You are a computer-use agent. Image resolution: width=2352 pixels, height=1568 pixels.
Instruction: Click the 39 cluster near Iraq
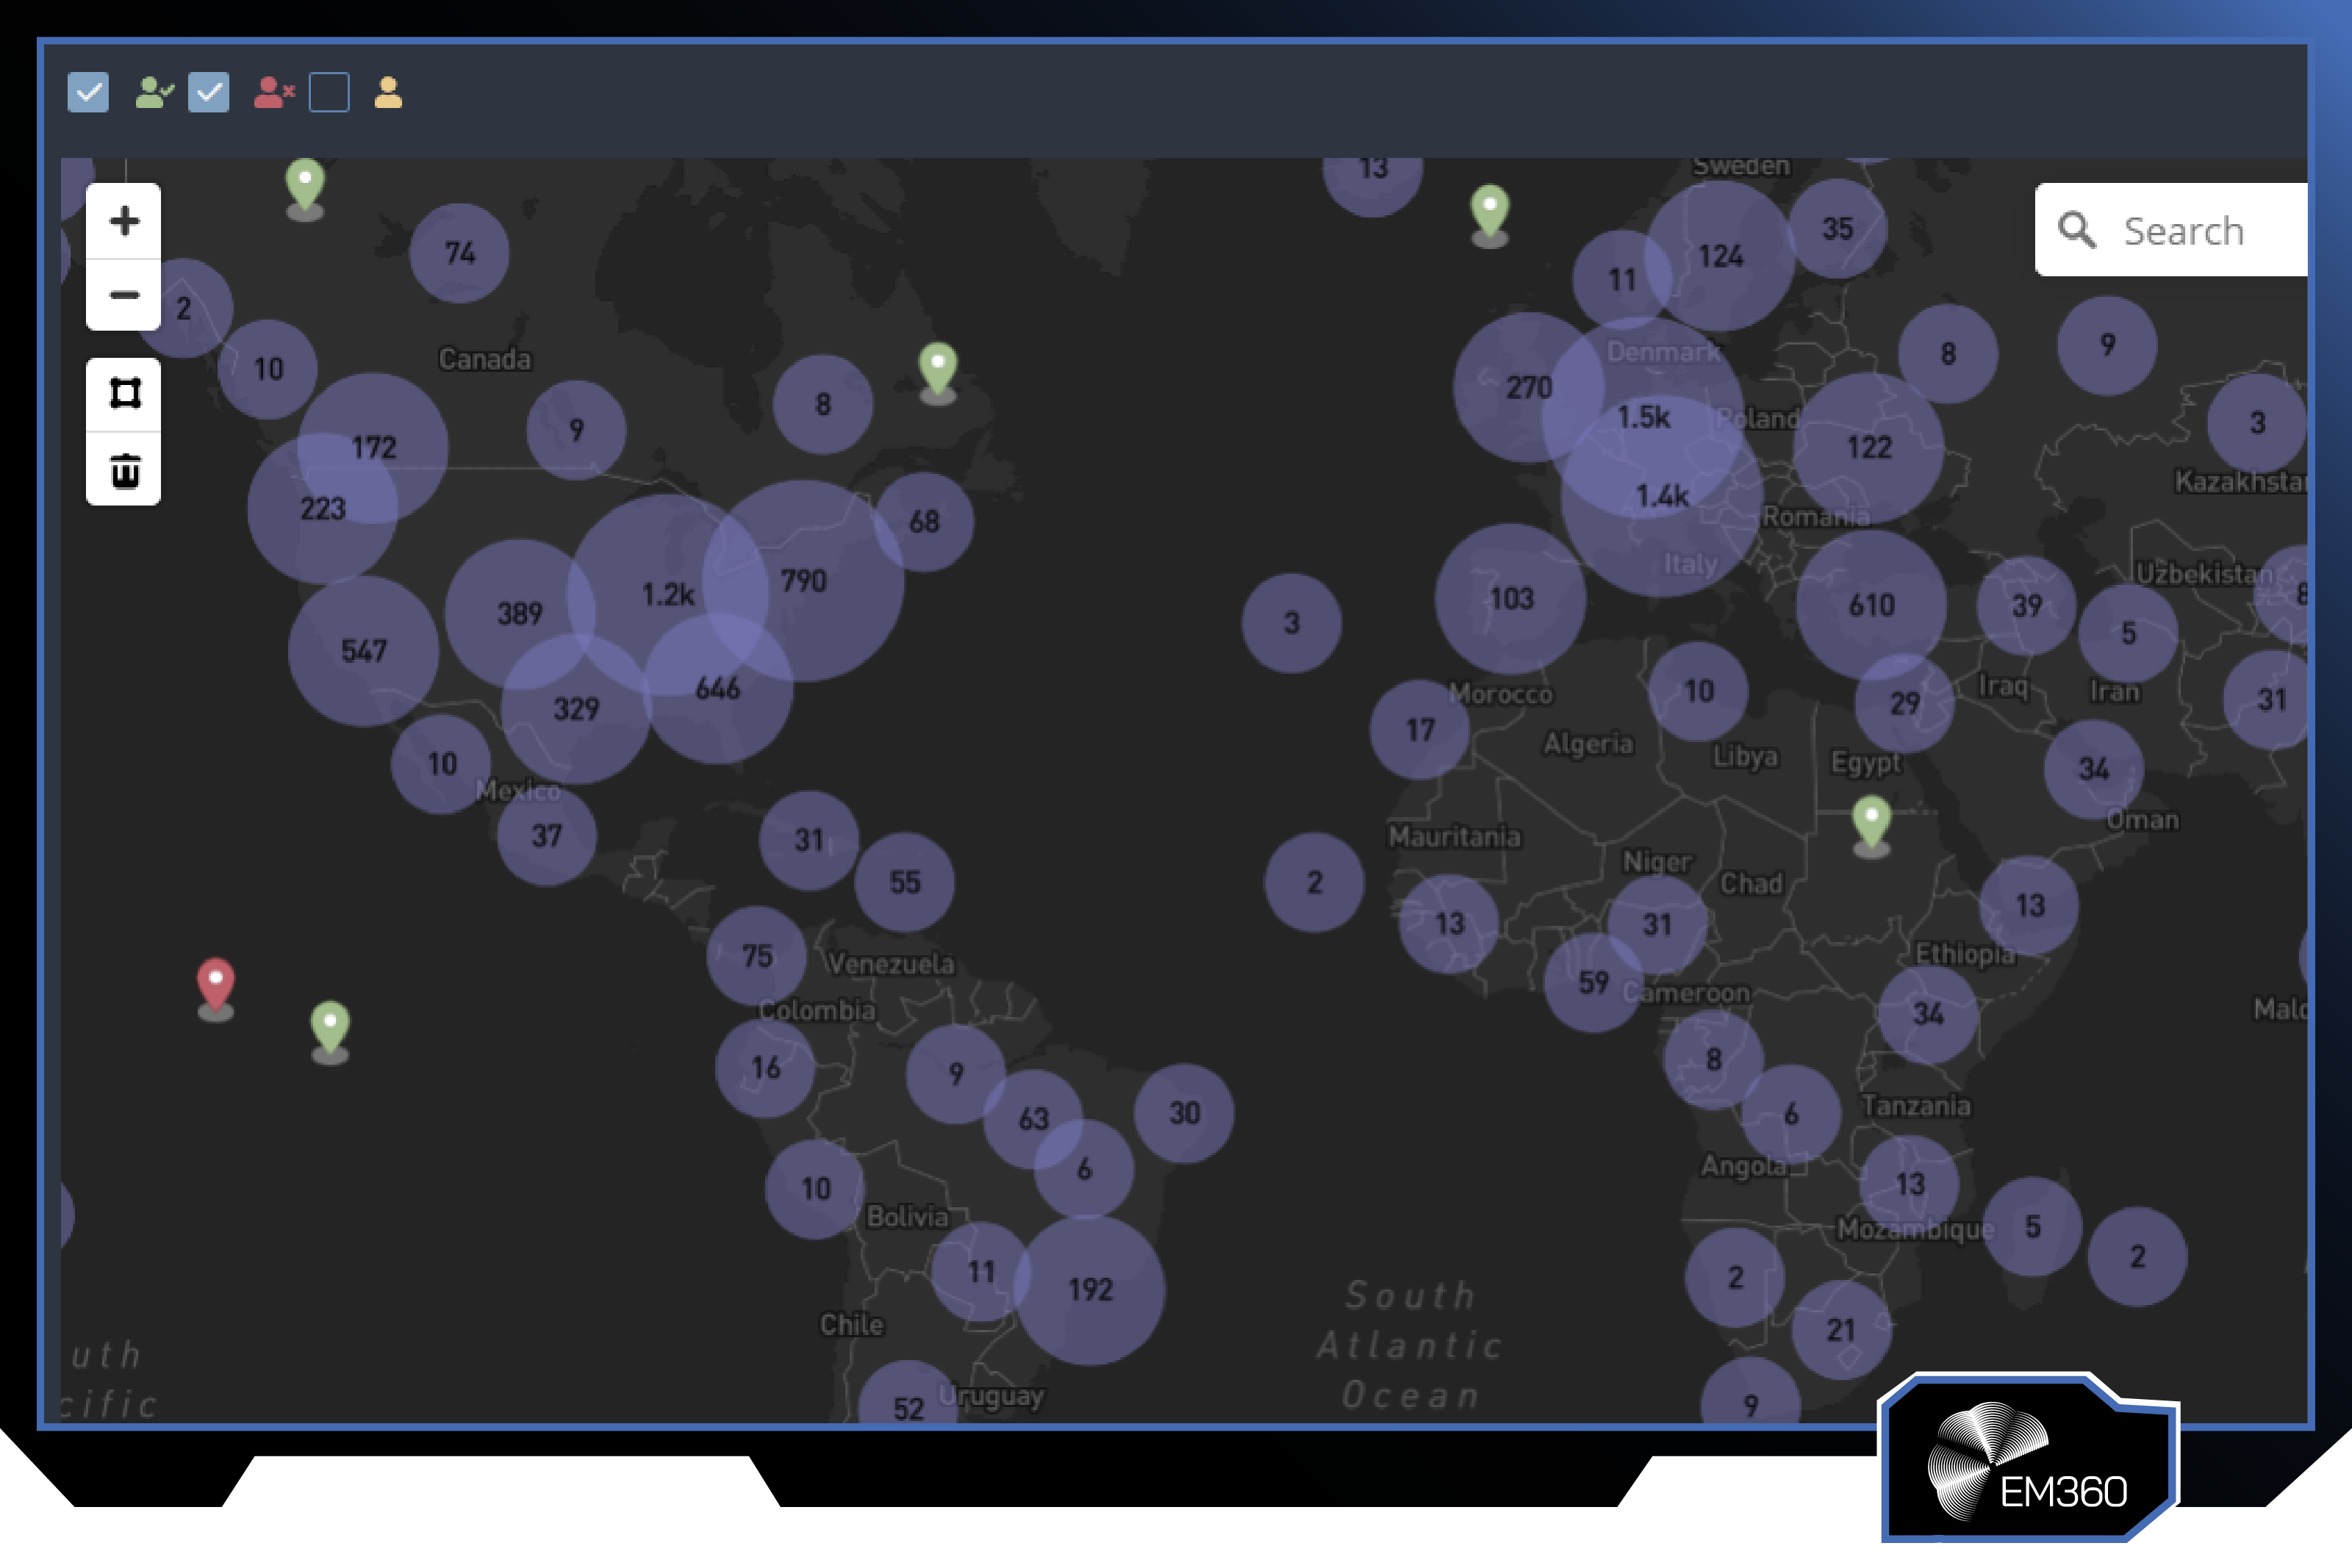[x=2027, y=606]
